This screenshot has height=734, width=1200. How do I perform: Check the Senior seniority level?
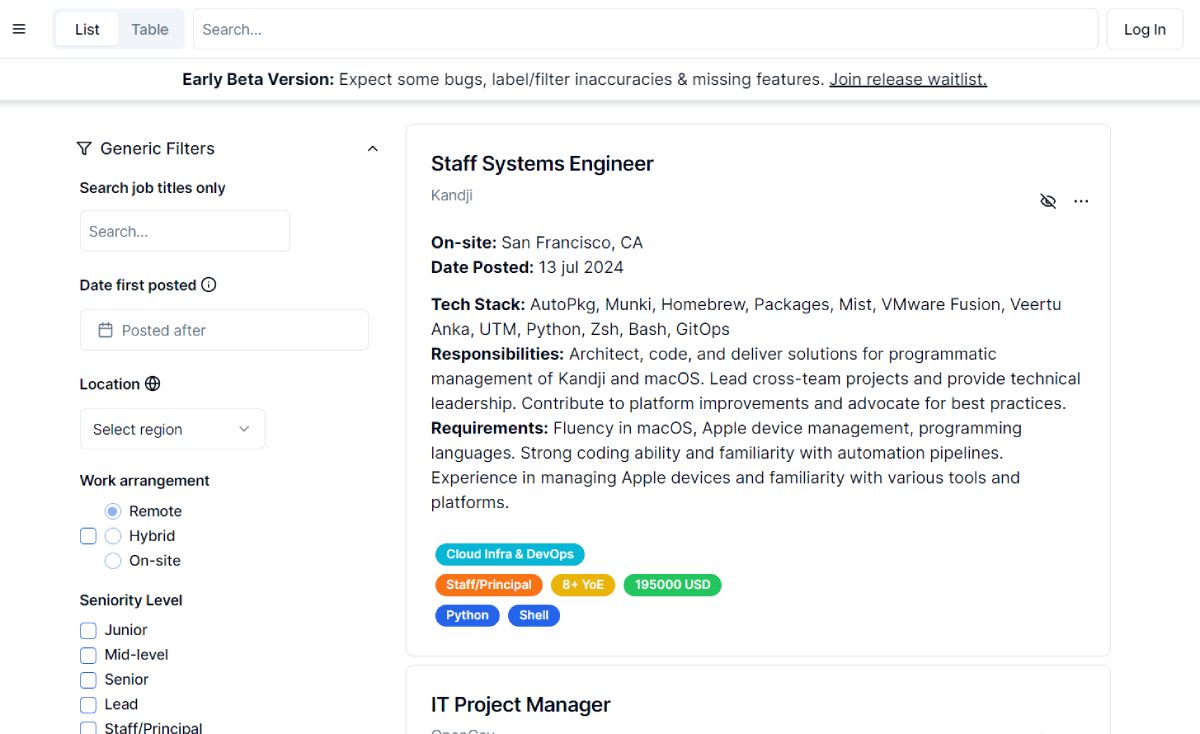click(x=88, y=680)
